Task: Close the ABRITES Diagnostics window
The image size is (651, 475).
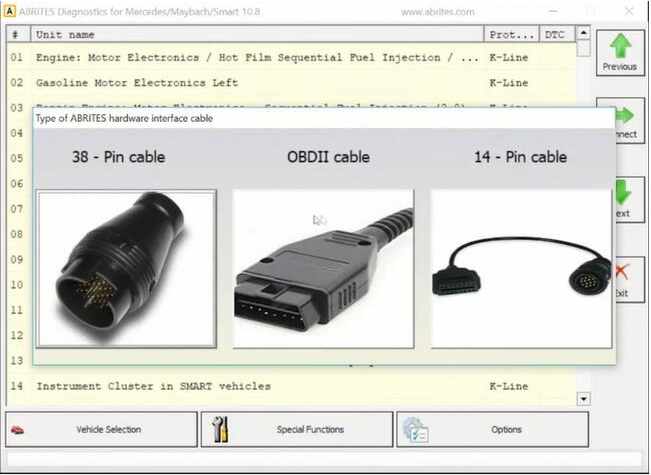Action: tap(629, 11)
